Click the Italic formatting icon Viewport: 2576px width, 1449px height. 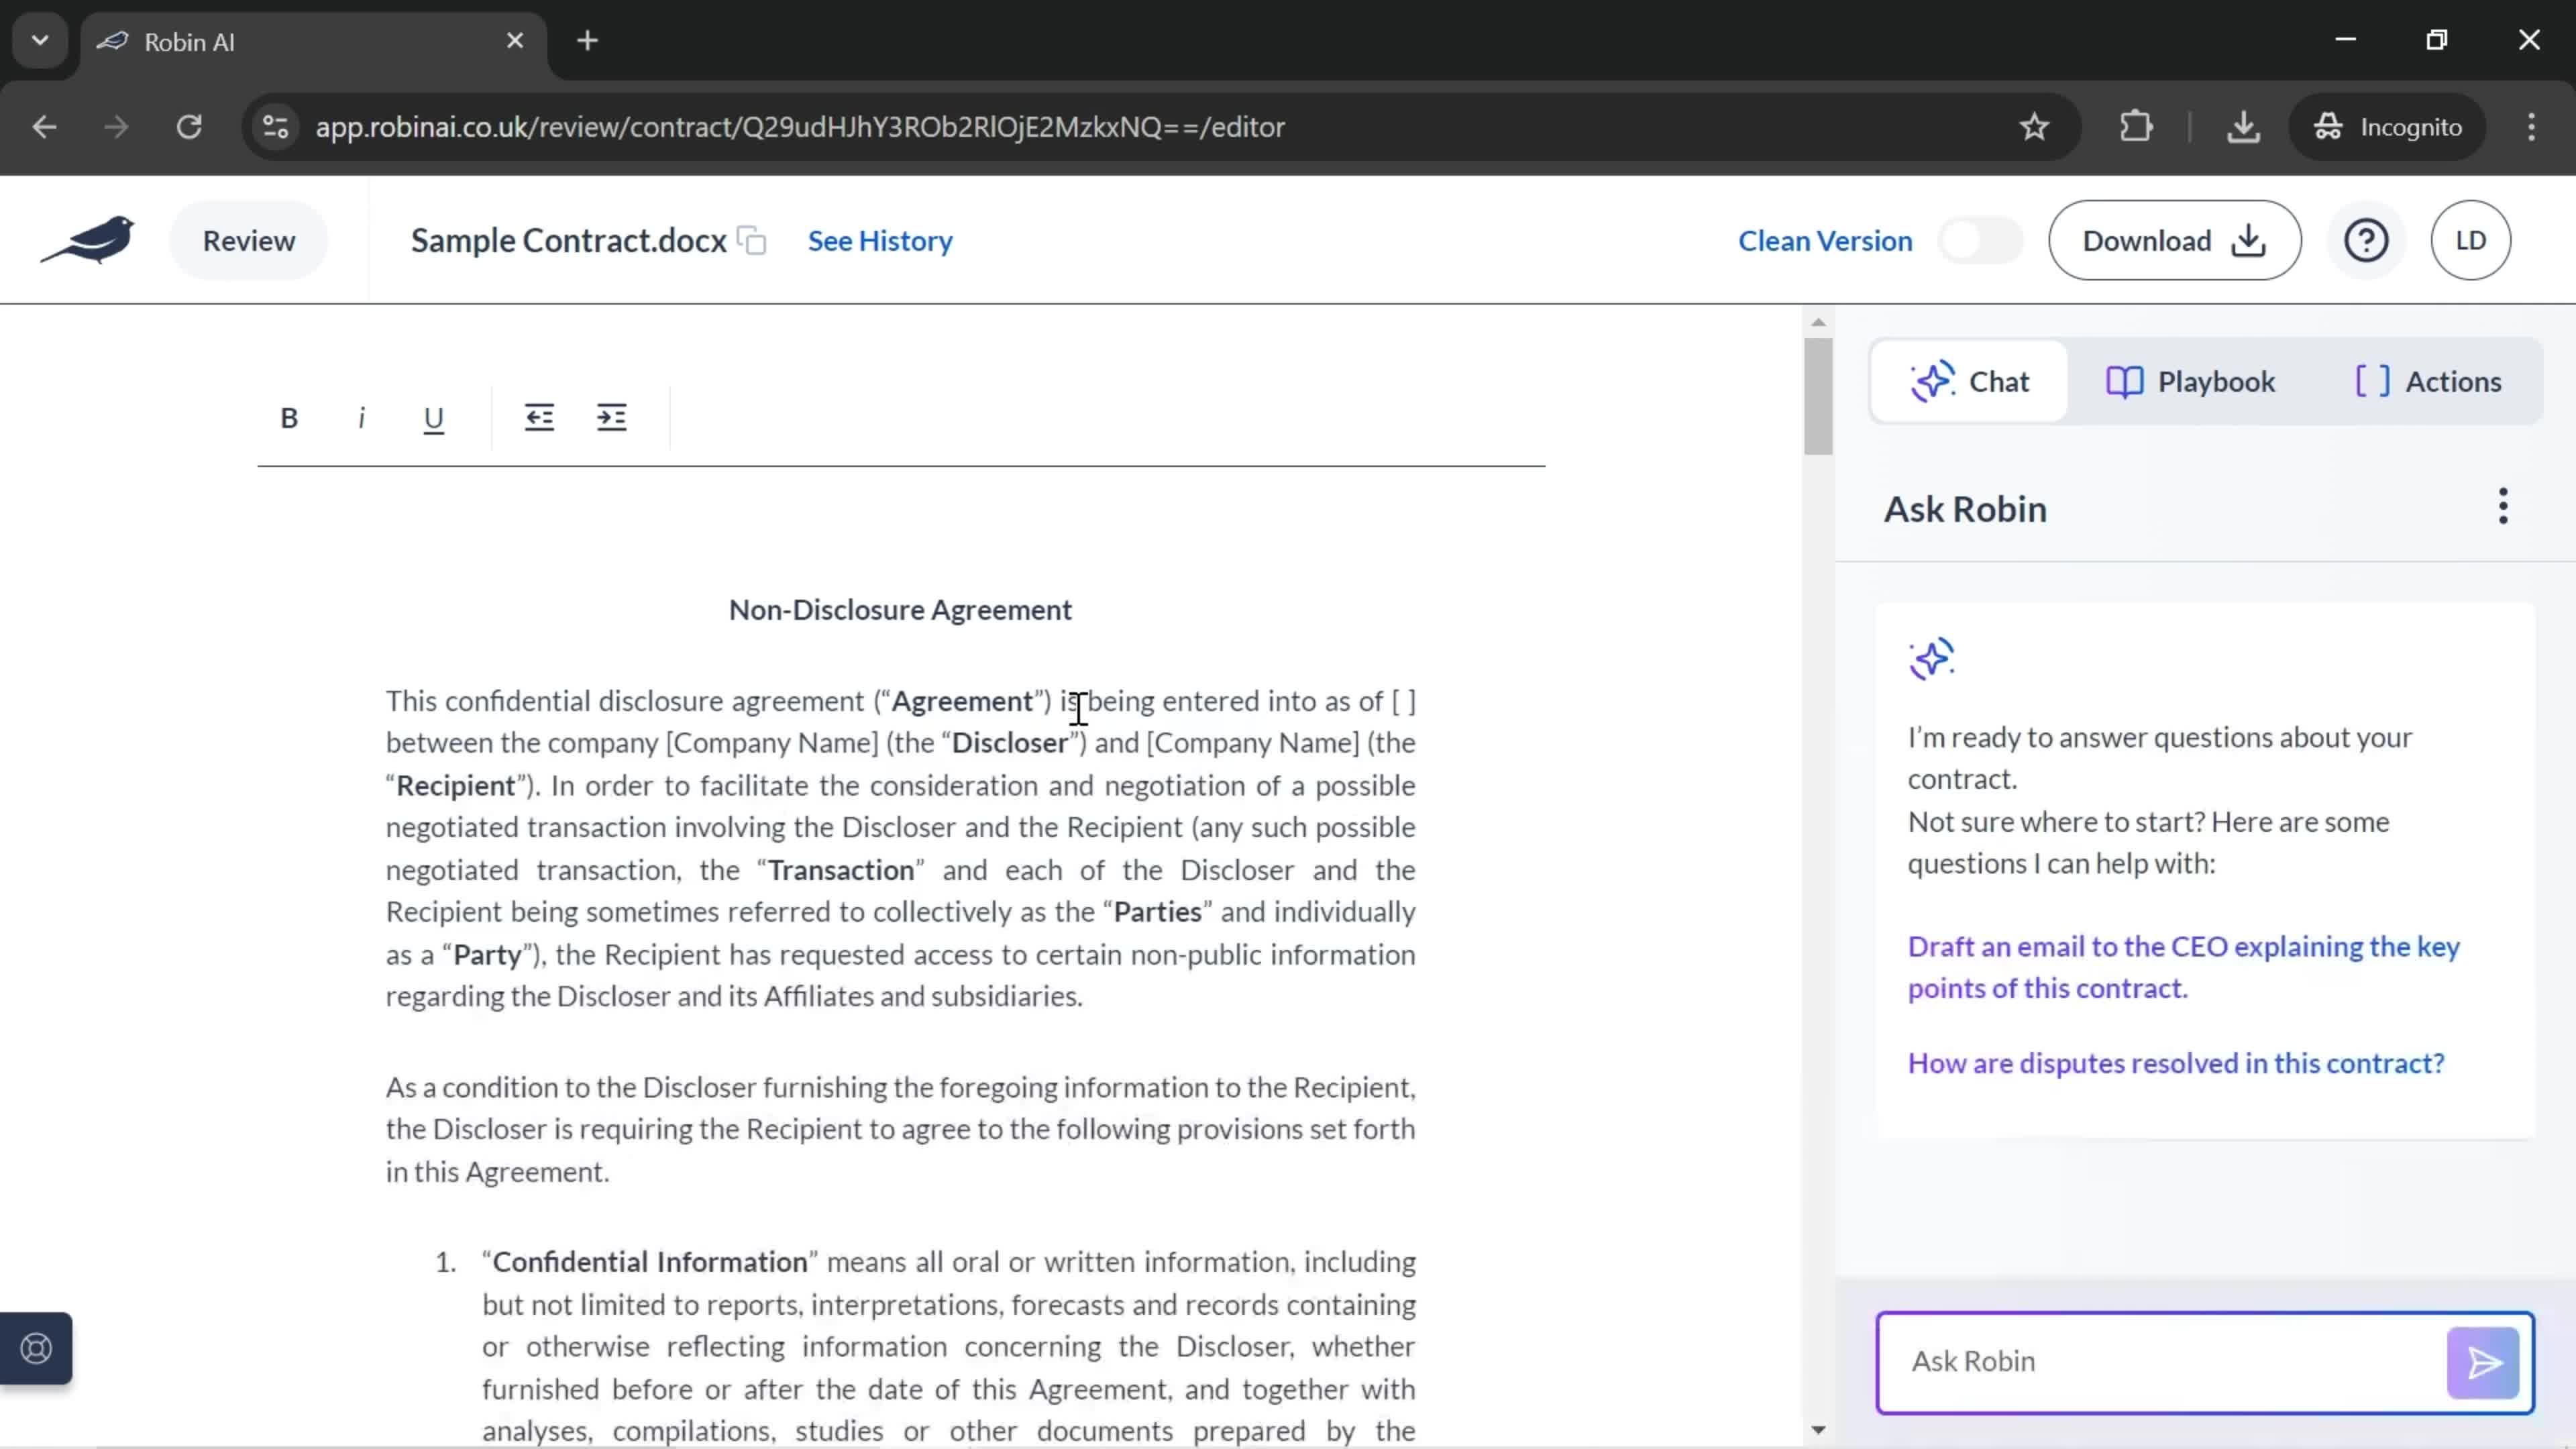[361, 417]
